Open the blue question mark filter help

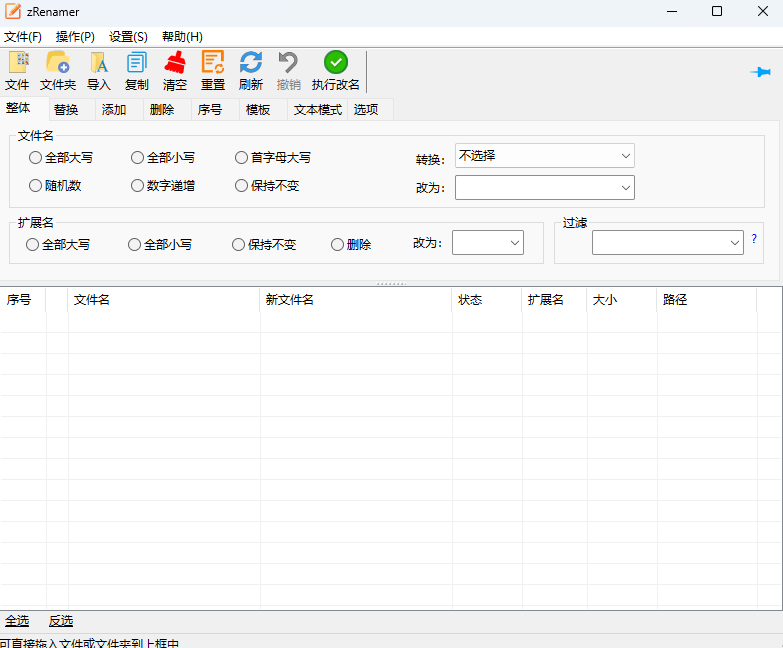click(754, 239)
